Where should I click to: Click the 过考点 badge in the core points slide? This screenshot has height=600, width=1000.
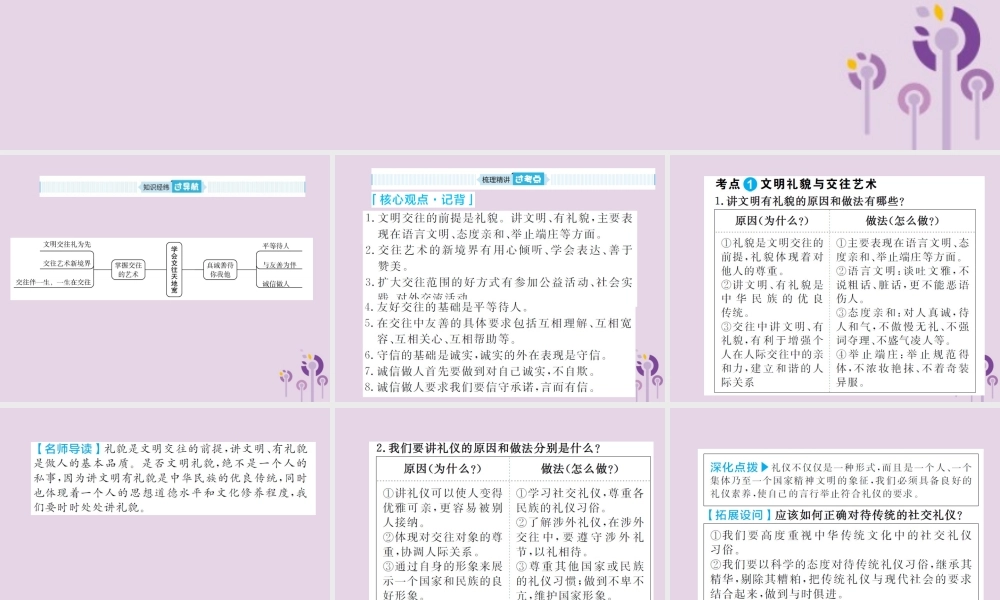point(529,179)
